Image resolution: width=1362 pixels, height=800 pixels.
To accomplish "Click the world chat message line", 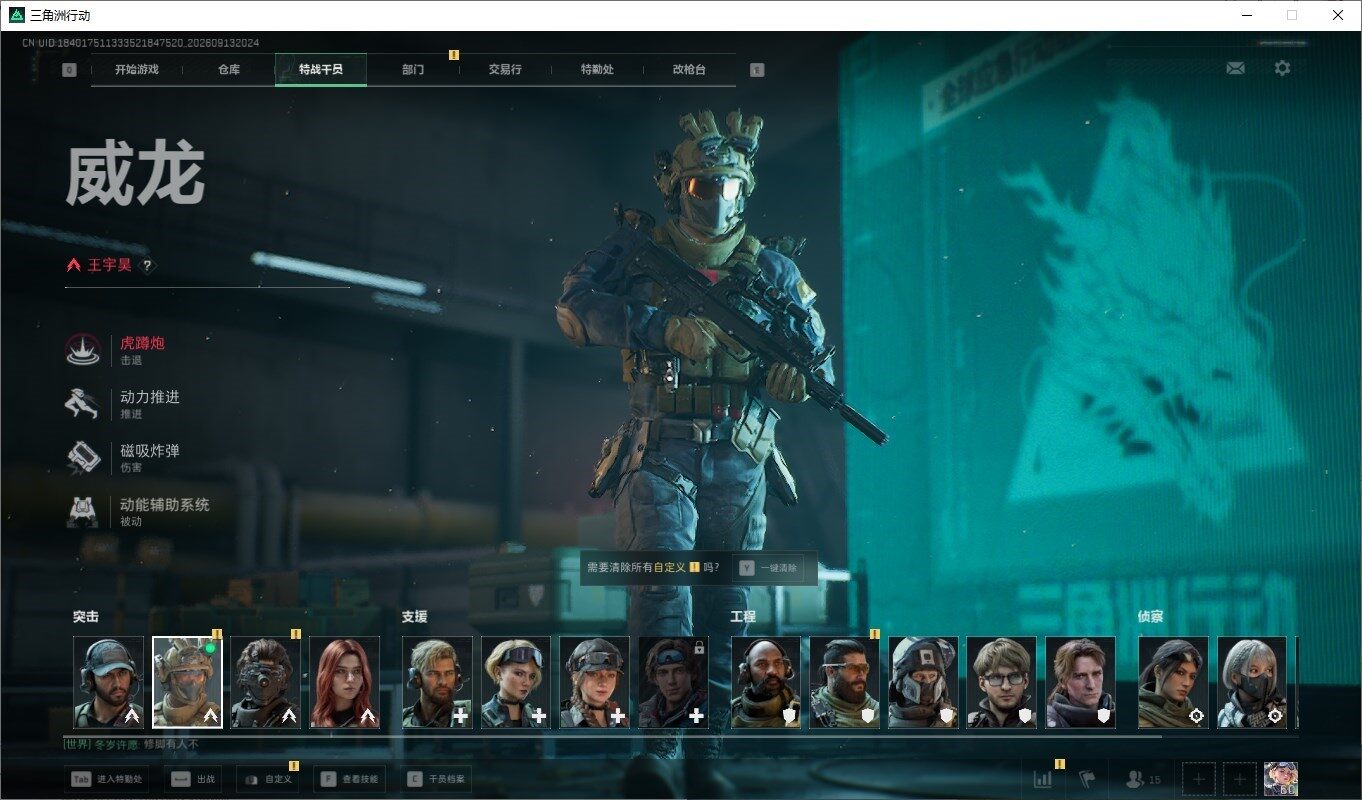I will coord(131,744).
